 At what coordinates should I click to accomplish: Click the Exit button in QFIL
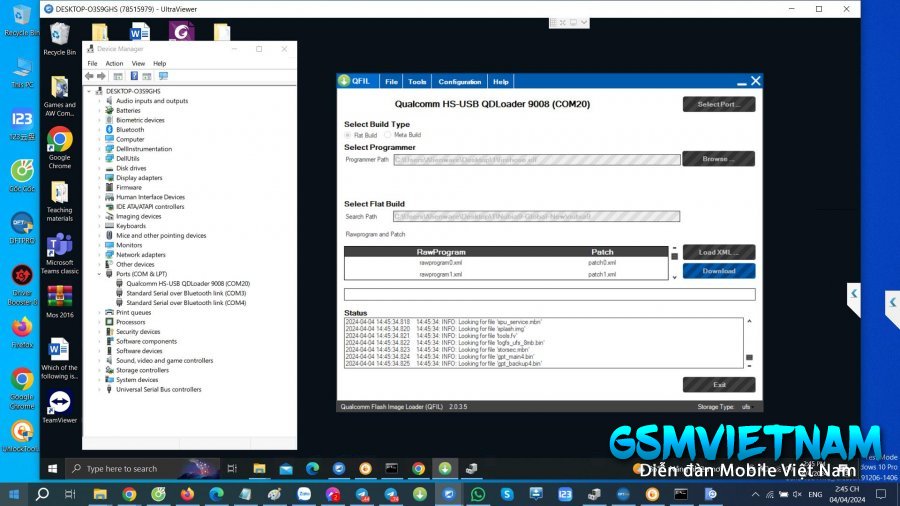(x=719, y=385)
